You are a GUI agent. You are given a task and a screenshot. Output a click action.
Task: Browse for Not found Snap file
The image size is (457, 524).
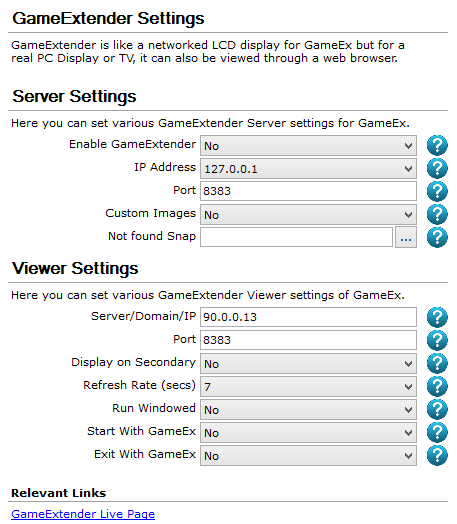tap(406, 238)
